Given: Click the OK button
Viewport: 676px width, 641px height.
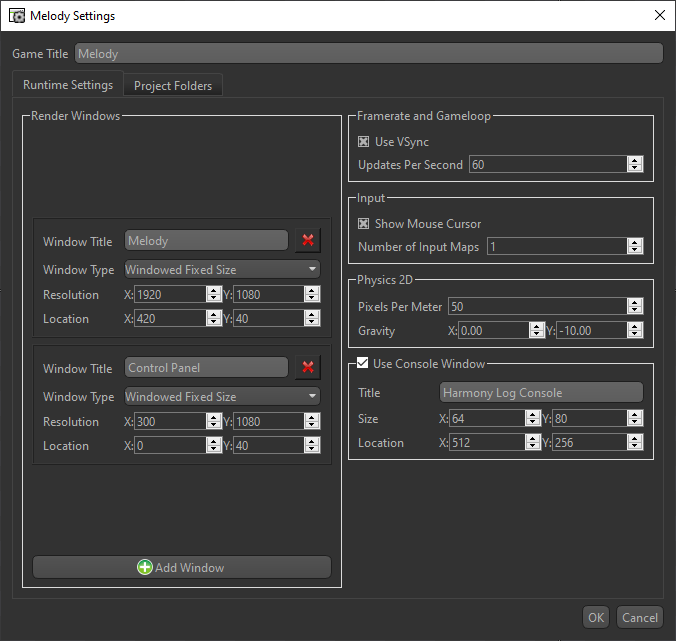Looking at the screenshot, I should coord(596,618).
